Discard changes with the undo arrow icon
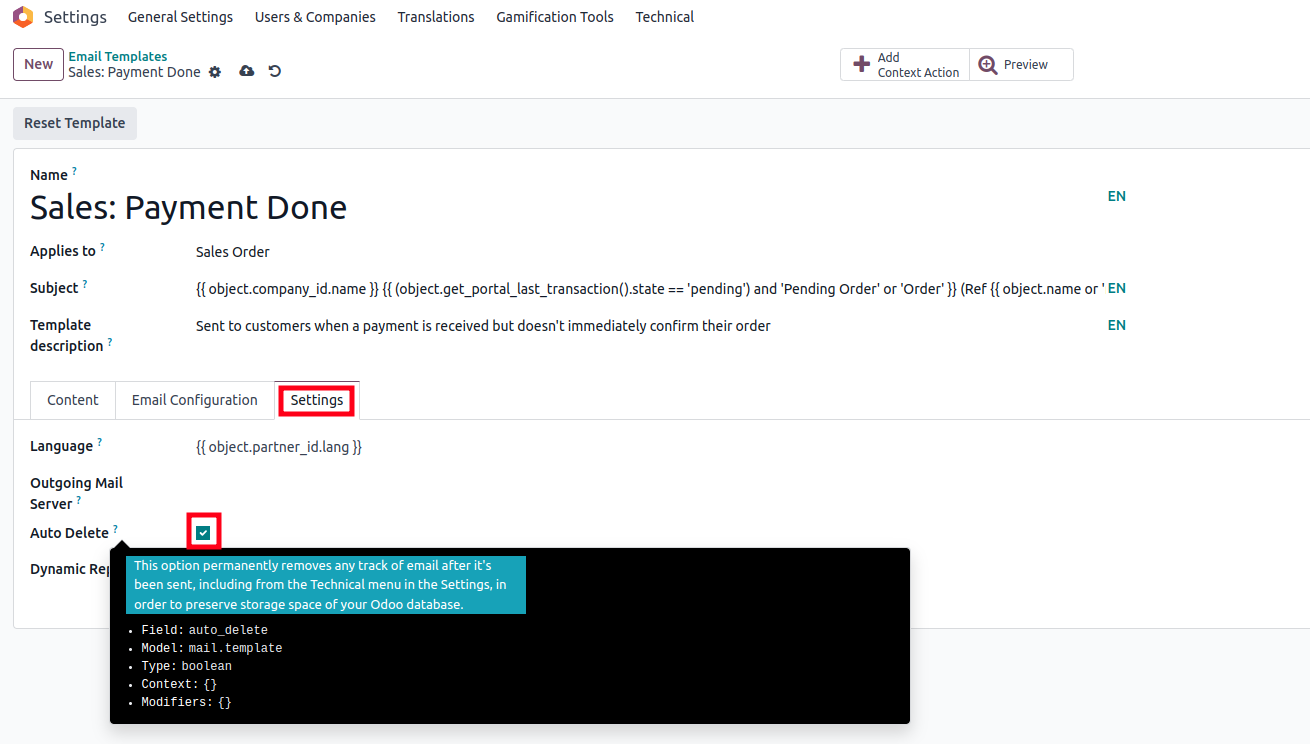 [275, 71]
